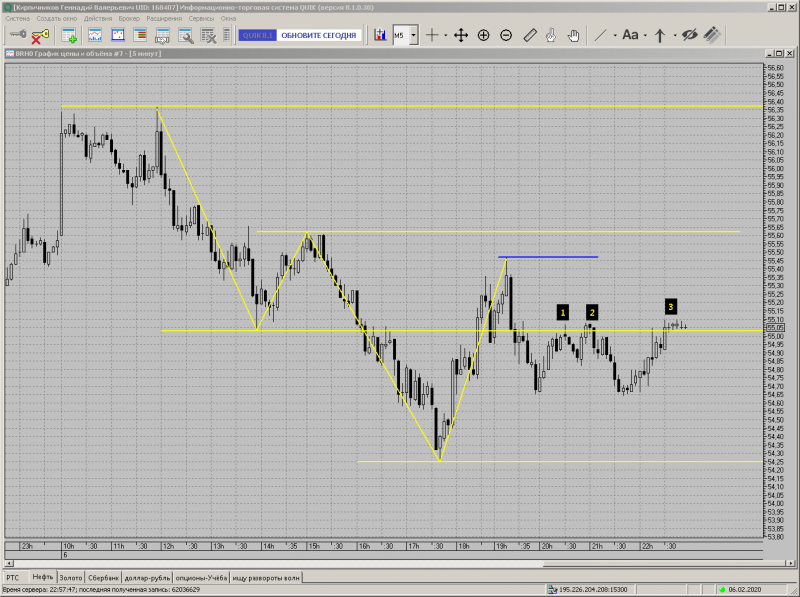The height and width of the screenshot is (597, 800).
Task: Open the Брокер menu
Action: click(129, 18)
